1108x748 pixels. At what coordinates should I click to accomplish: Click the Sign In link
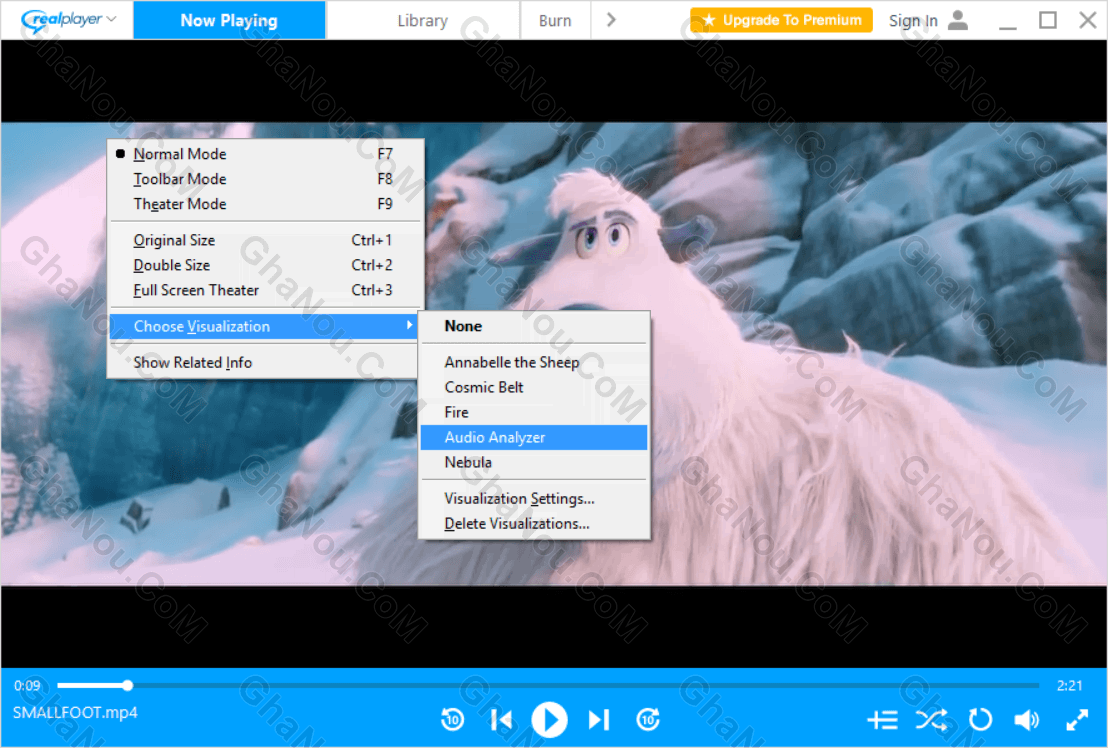913,20
